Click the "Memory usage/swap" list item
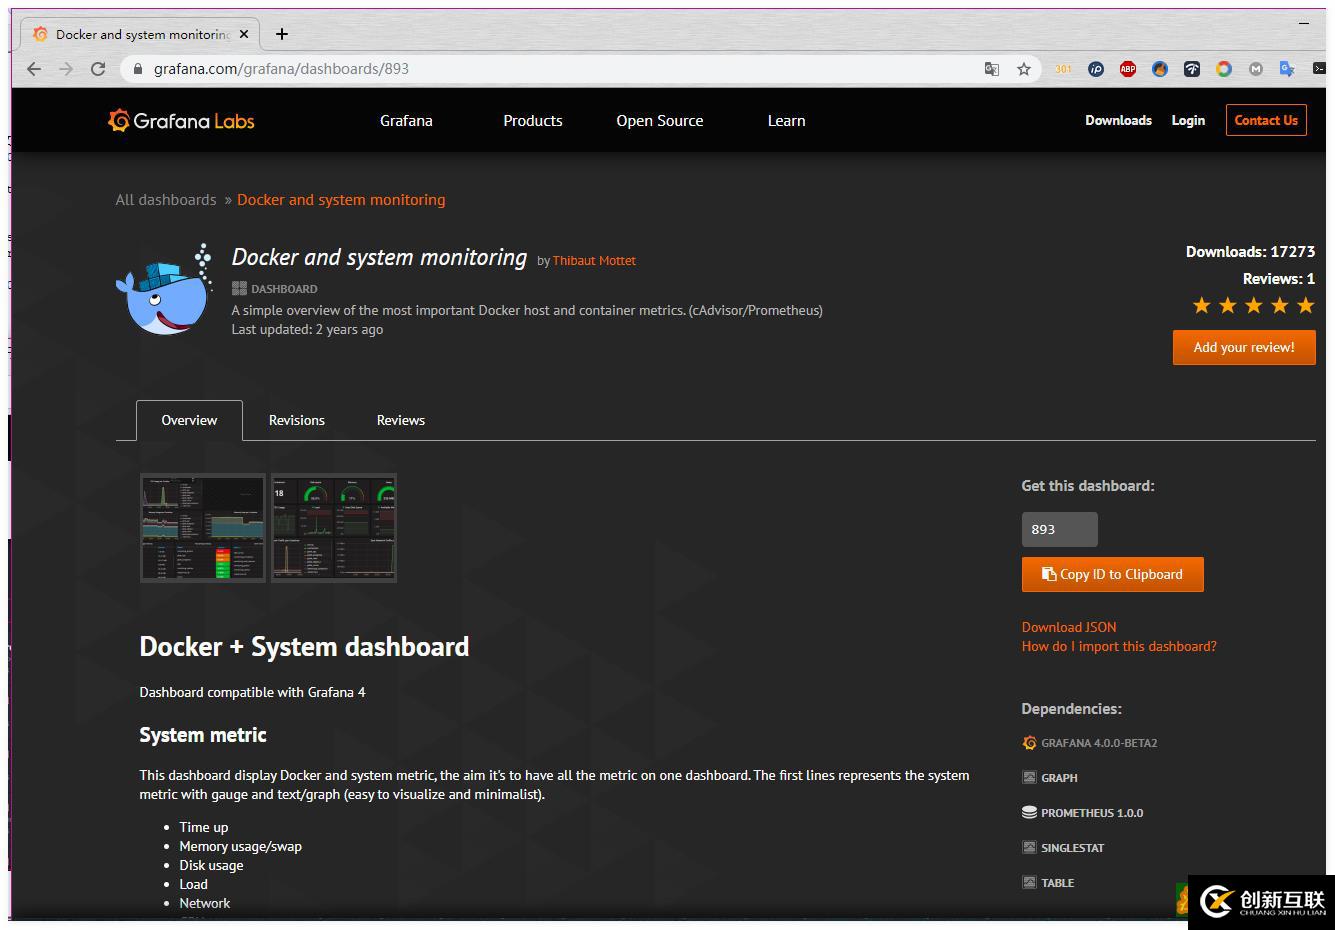Image resolution: width=1335 pixels, height=930 pixels. 240,847
